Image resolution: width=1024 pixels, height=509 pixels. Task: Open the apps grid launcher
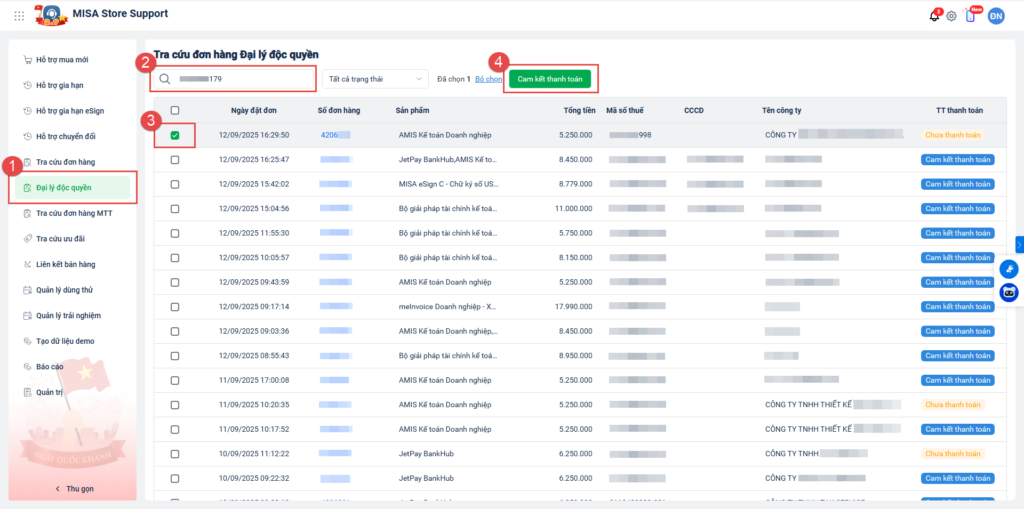point(19,15)
